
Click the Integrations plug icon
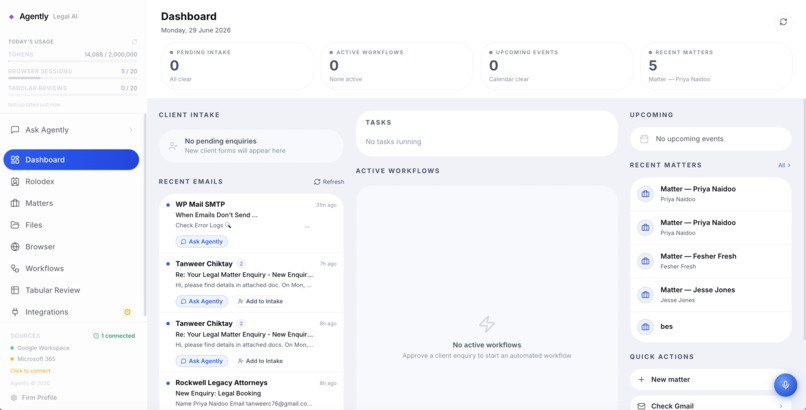click(x=15, y=312)
